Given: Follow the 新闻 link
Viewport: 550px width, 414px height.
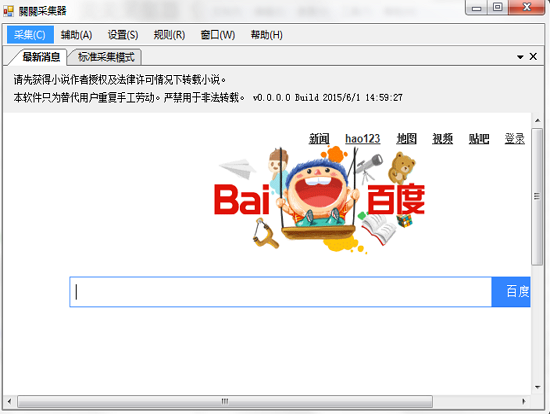Looking at the screenshot, I should tap(319, 139).
